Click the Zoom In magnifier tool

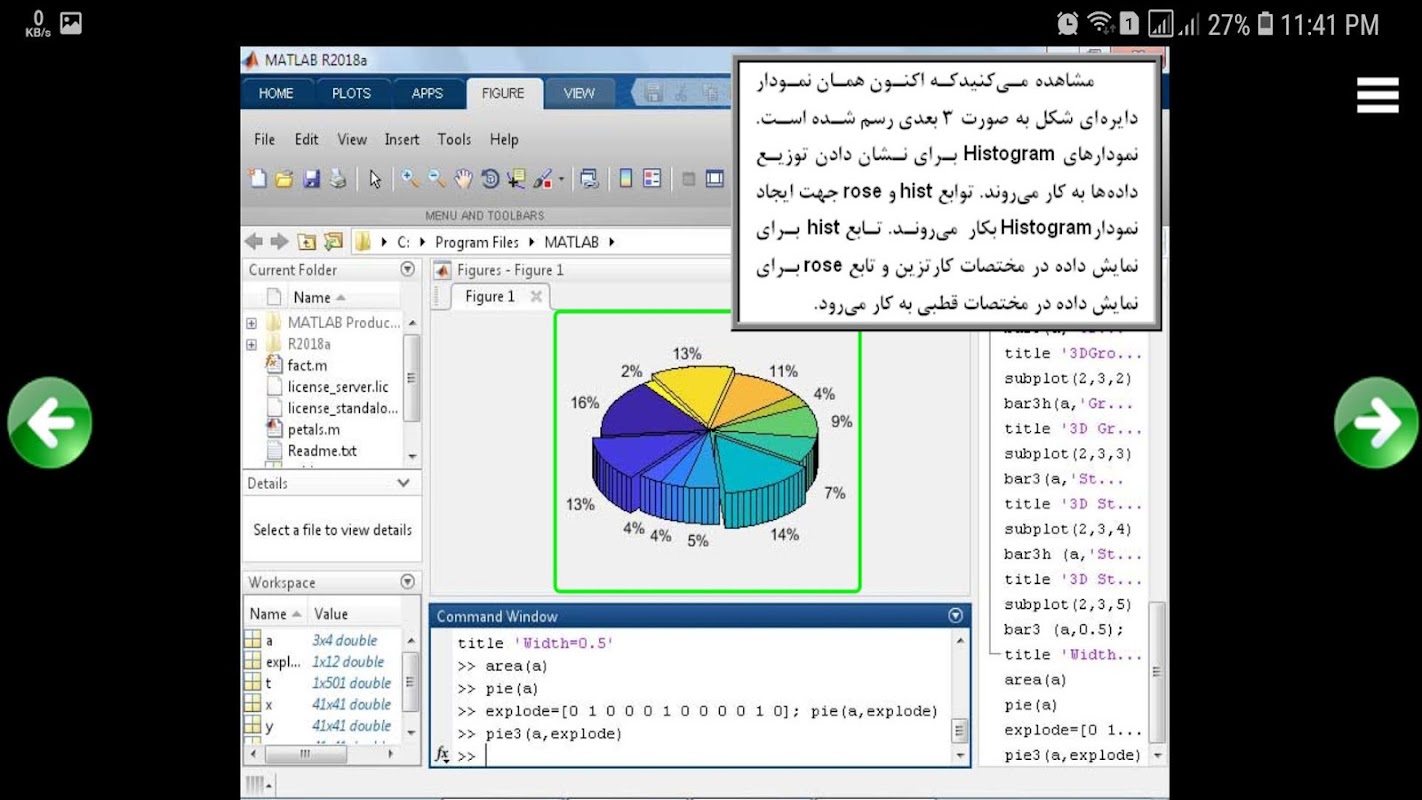point(410,179)
